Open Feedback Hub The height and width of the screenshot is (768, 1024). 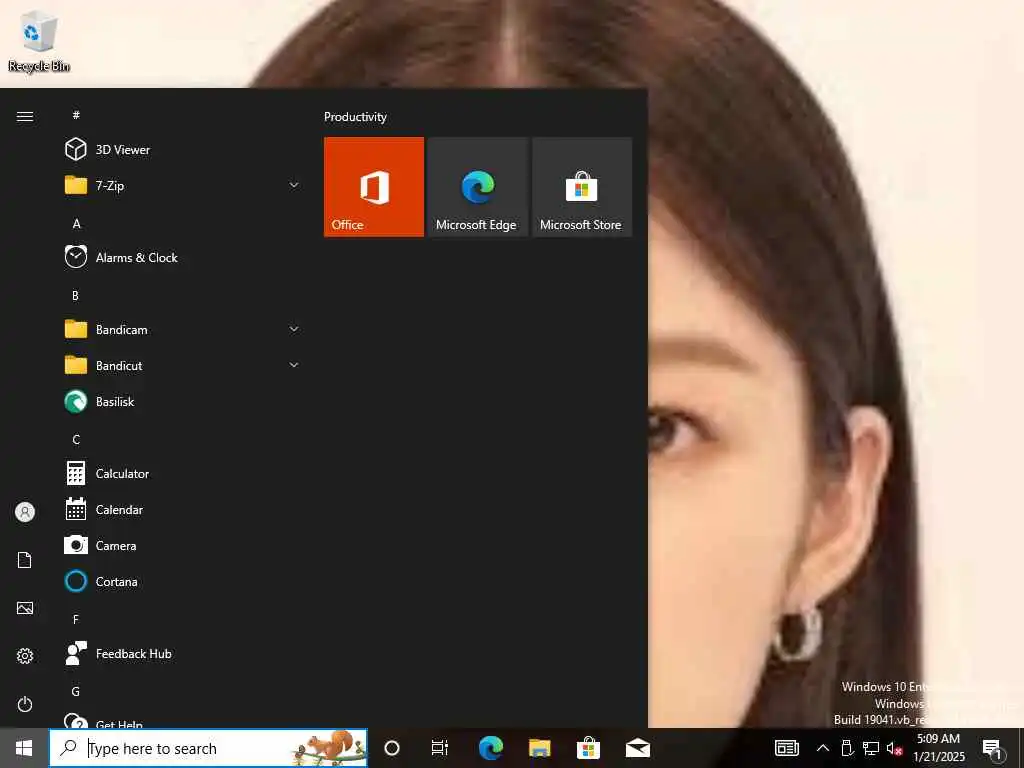pos(183,653)
